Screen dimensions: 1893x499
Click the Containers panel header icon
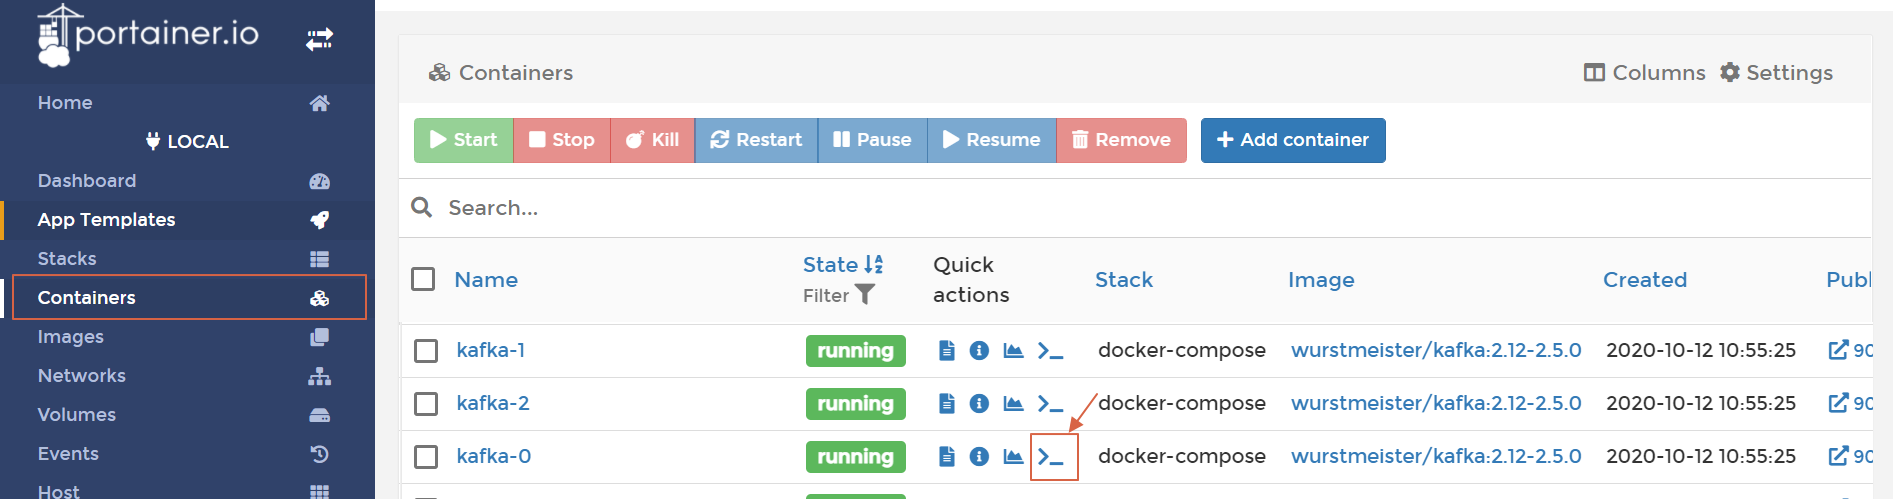pos(439,73)
